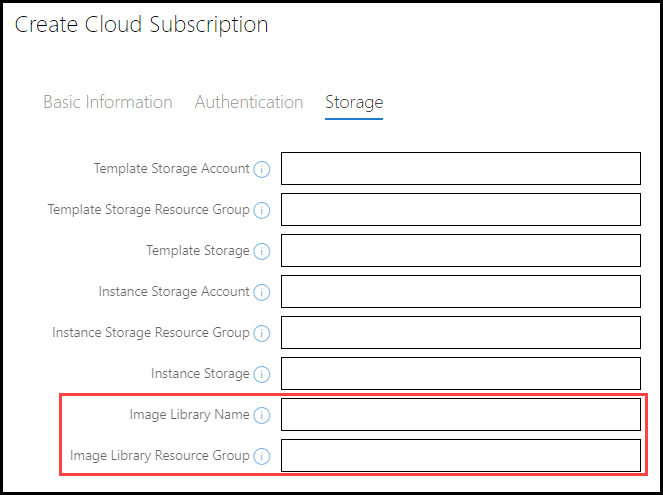Click the Image Library Resource Group text box
The height and width of the screenshot is (495, 663).
460,456
